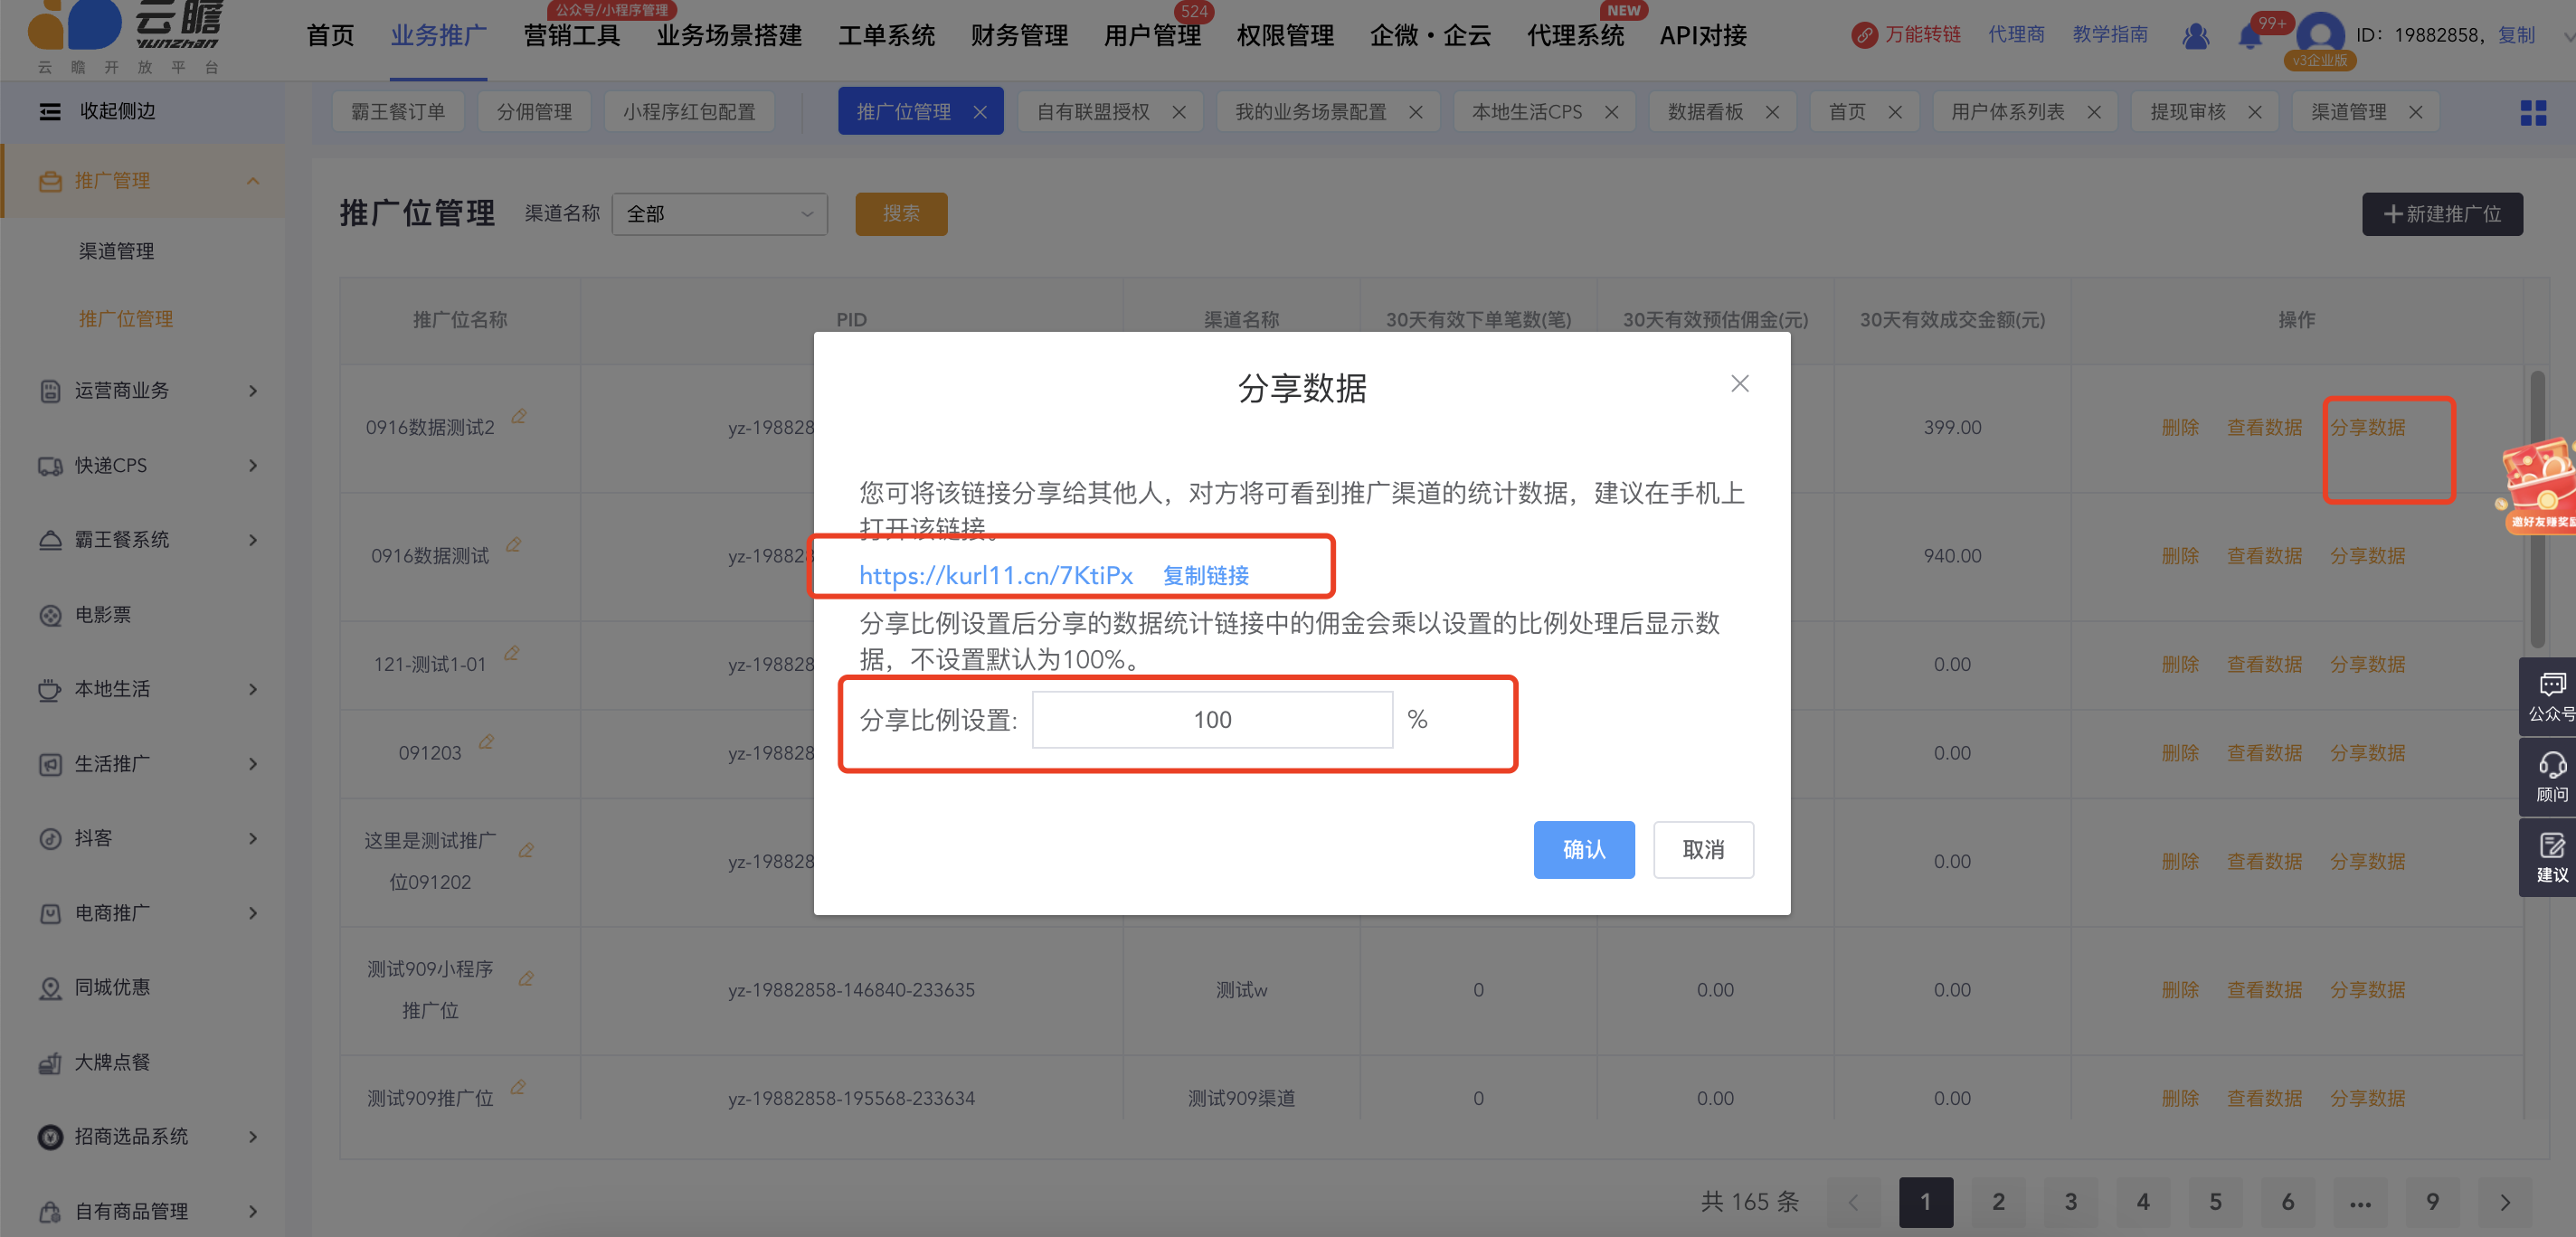Click the edit pencil next to 0916数据测试2
Screen dimensions: 2576x1237
[x=519, y=416]
